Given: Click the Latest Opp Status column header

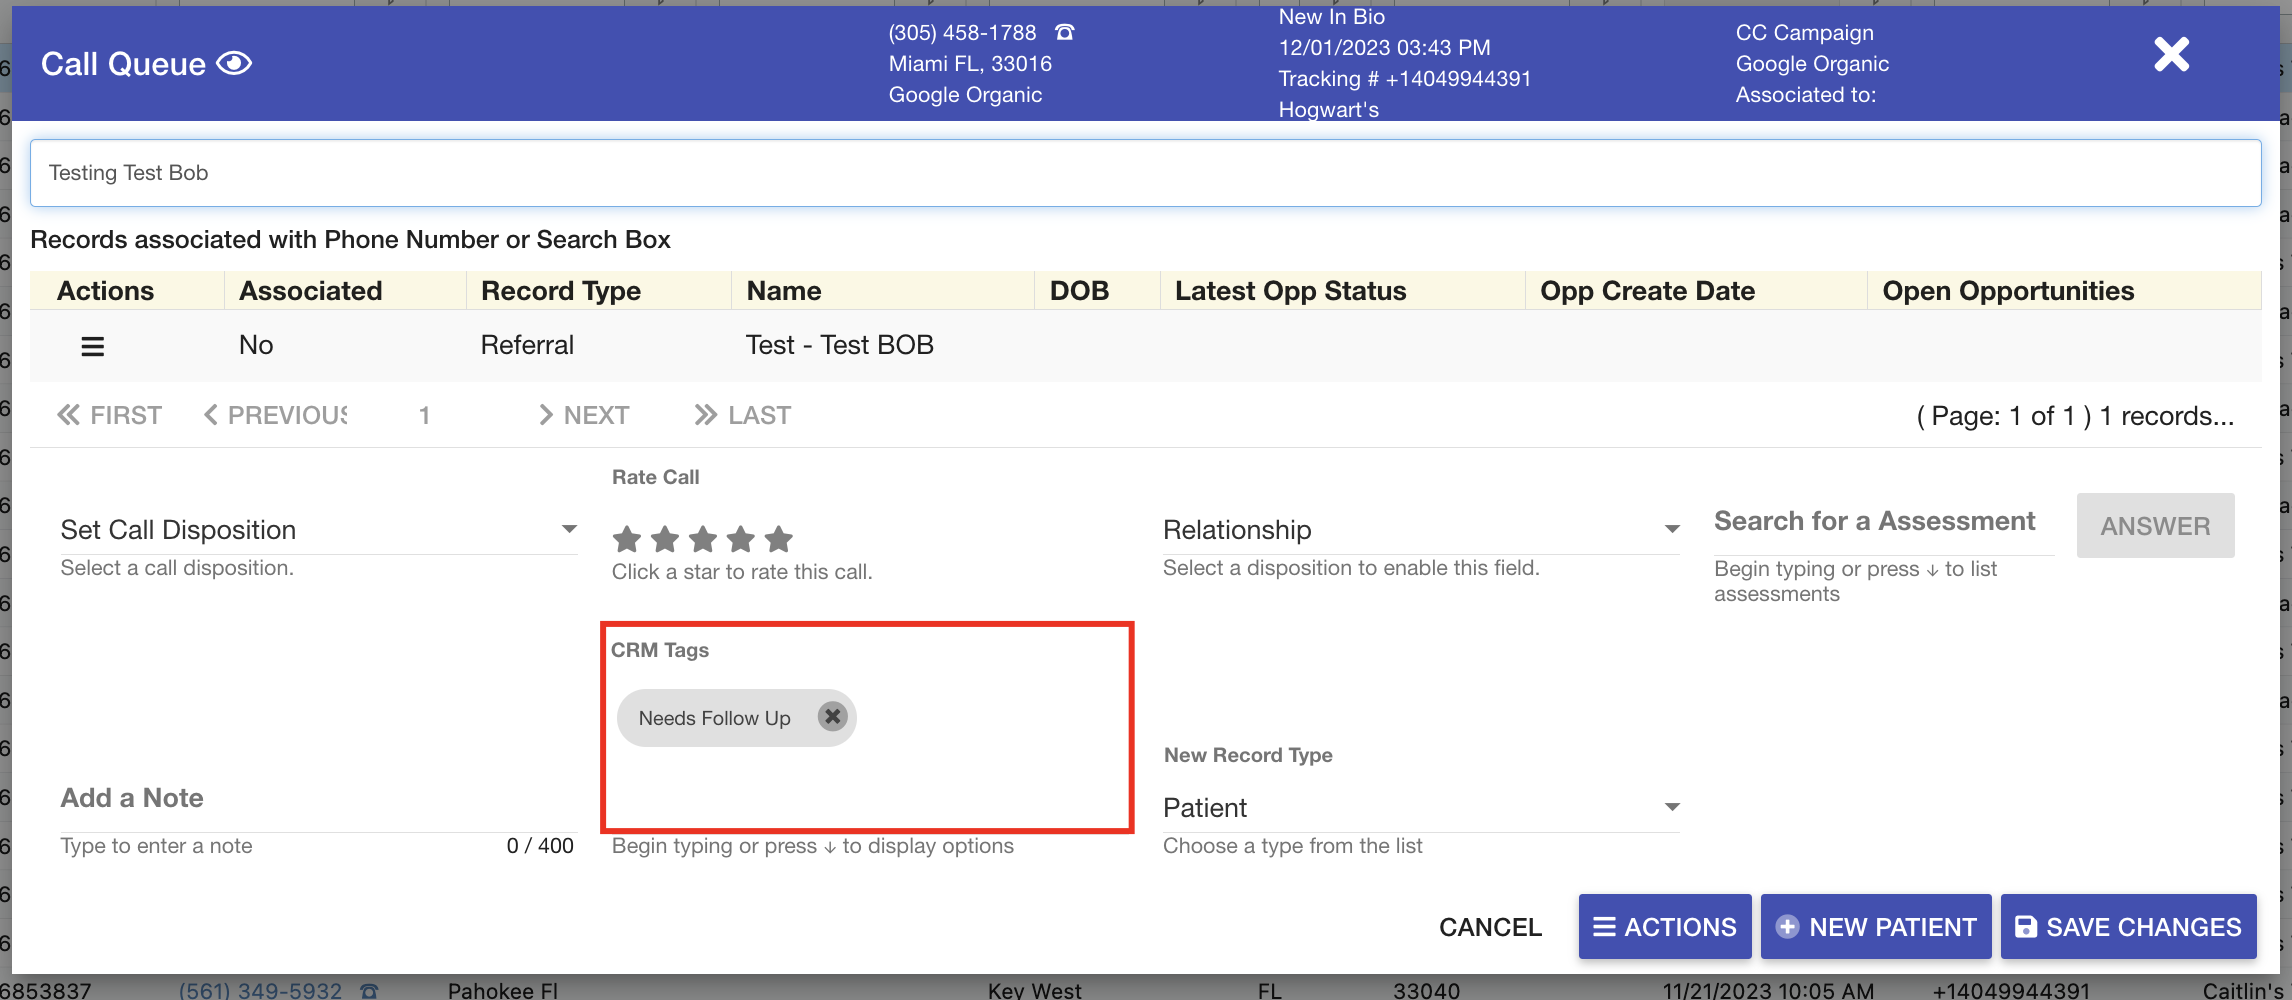Looking at the screenshot, I should tap(1290, 291).
